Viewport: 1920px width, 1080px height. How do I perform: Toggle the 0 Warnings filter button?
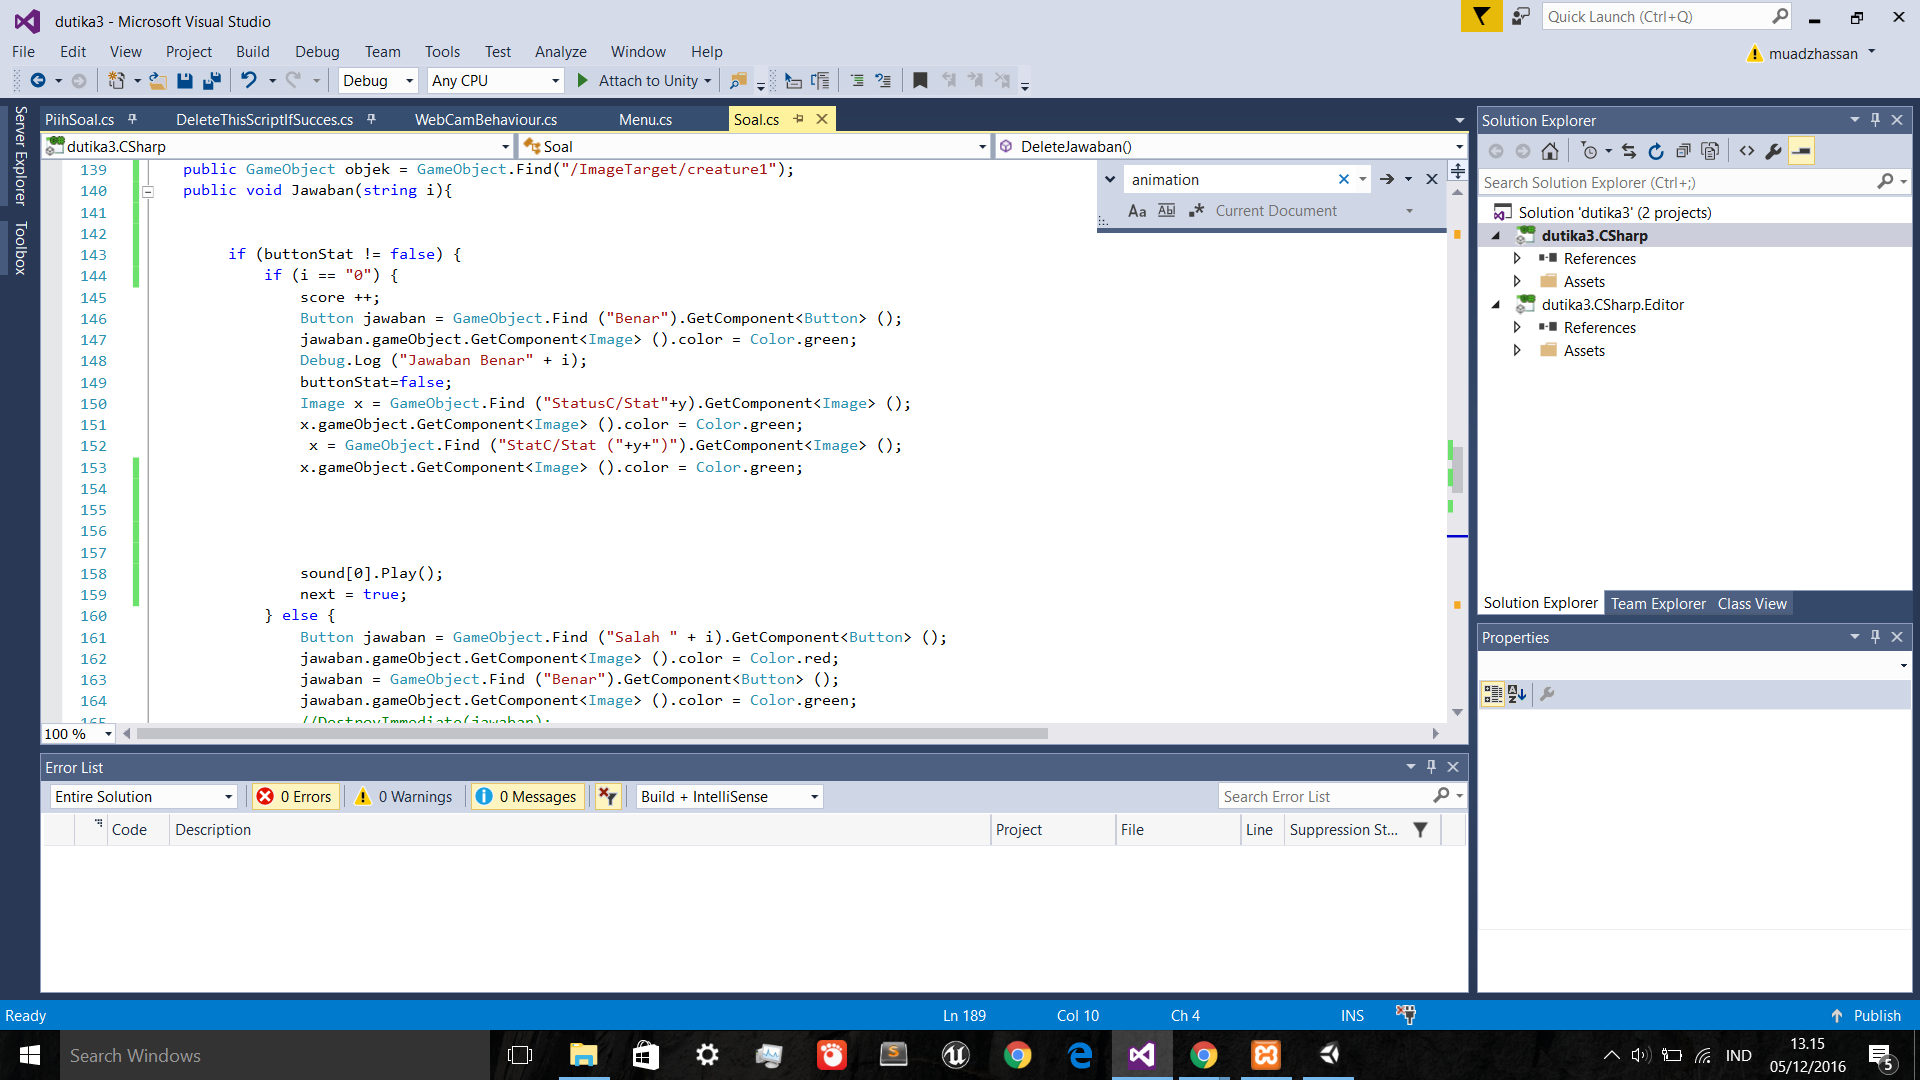pos(404,797)
